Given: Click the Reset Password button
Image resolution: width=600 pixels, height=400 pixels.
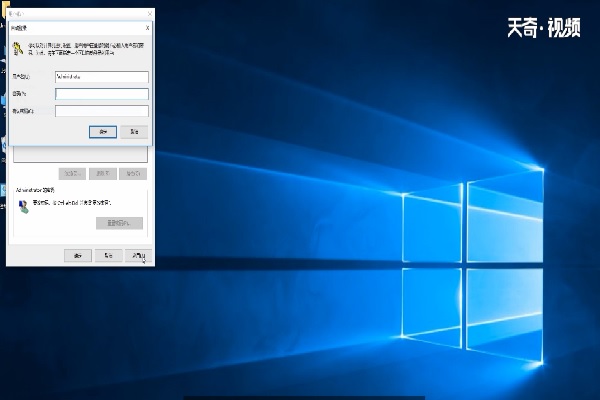Looking at the screenshot, I should (x=119, y=223).
